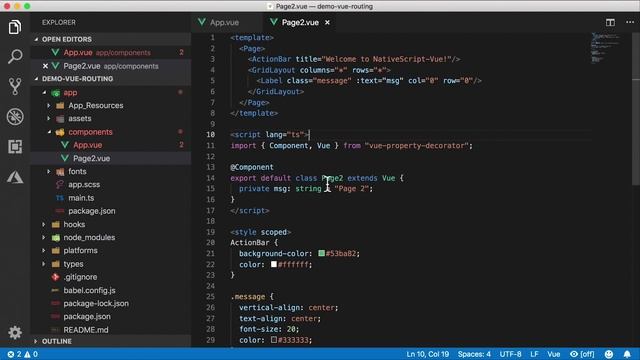Open the notifications bell icon
This screenshot has width=640, height=360.
[x=627, y=354]
